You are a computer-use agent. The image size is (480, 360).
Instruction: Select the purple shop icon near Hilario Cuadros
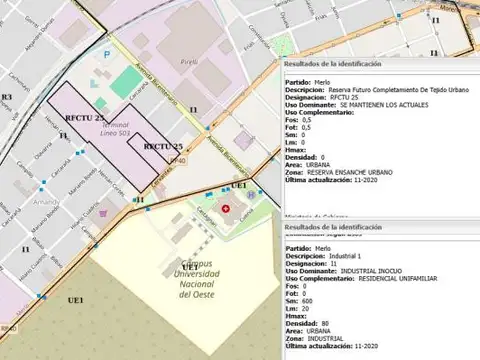coord(103,212)
